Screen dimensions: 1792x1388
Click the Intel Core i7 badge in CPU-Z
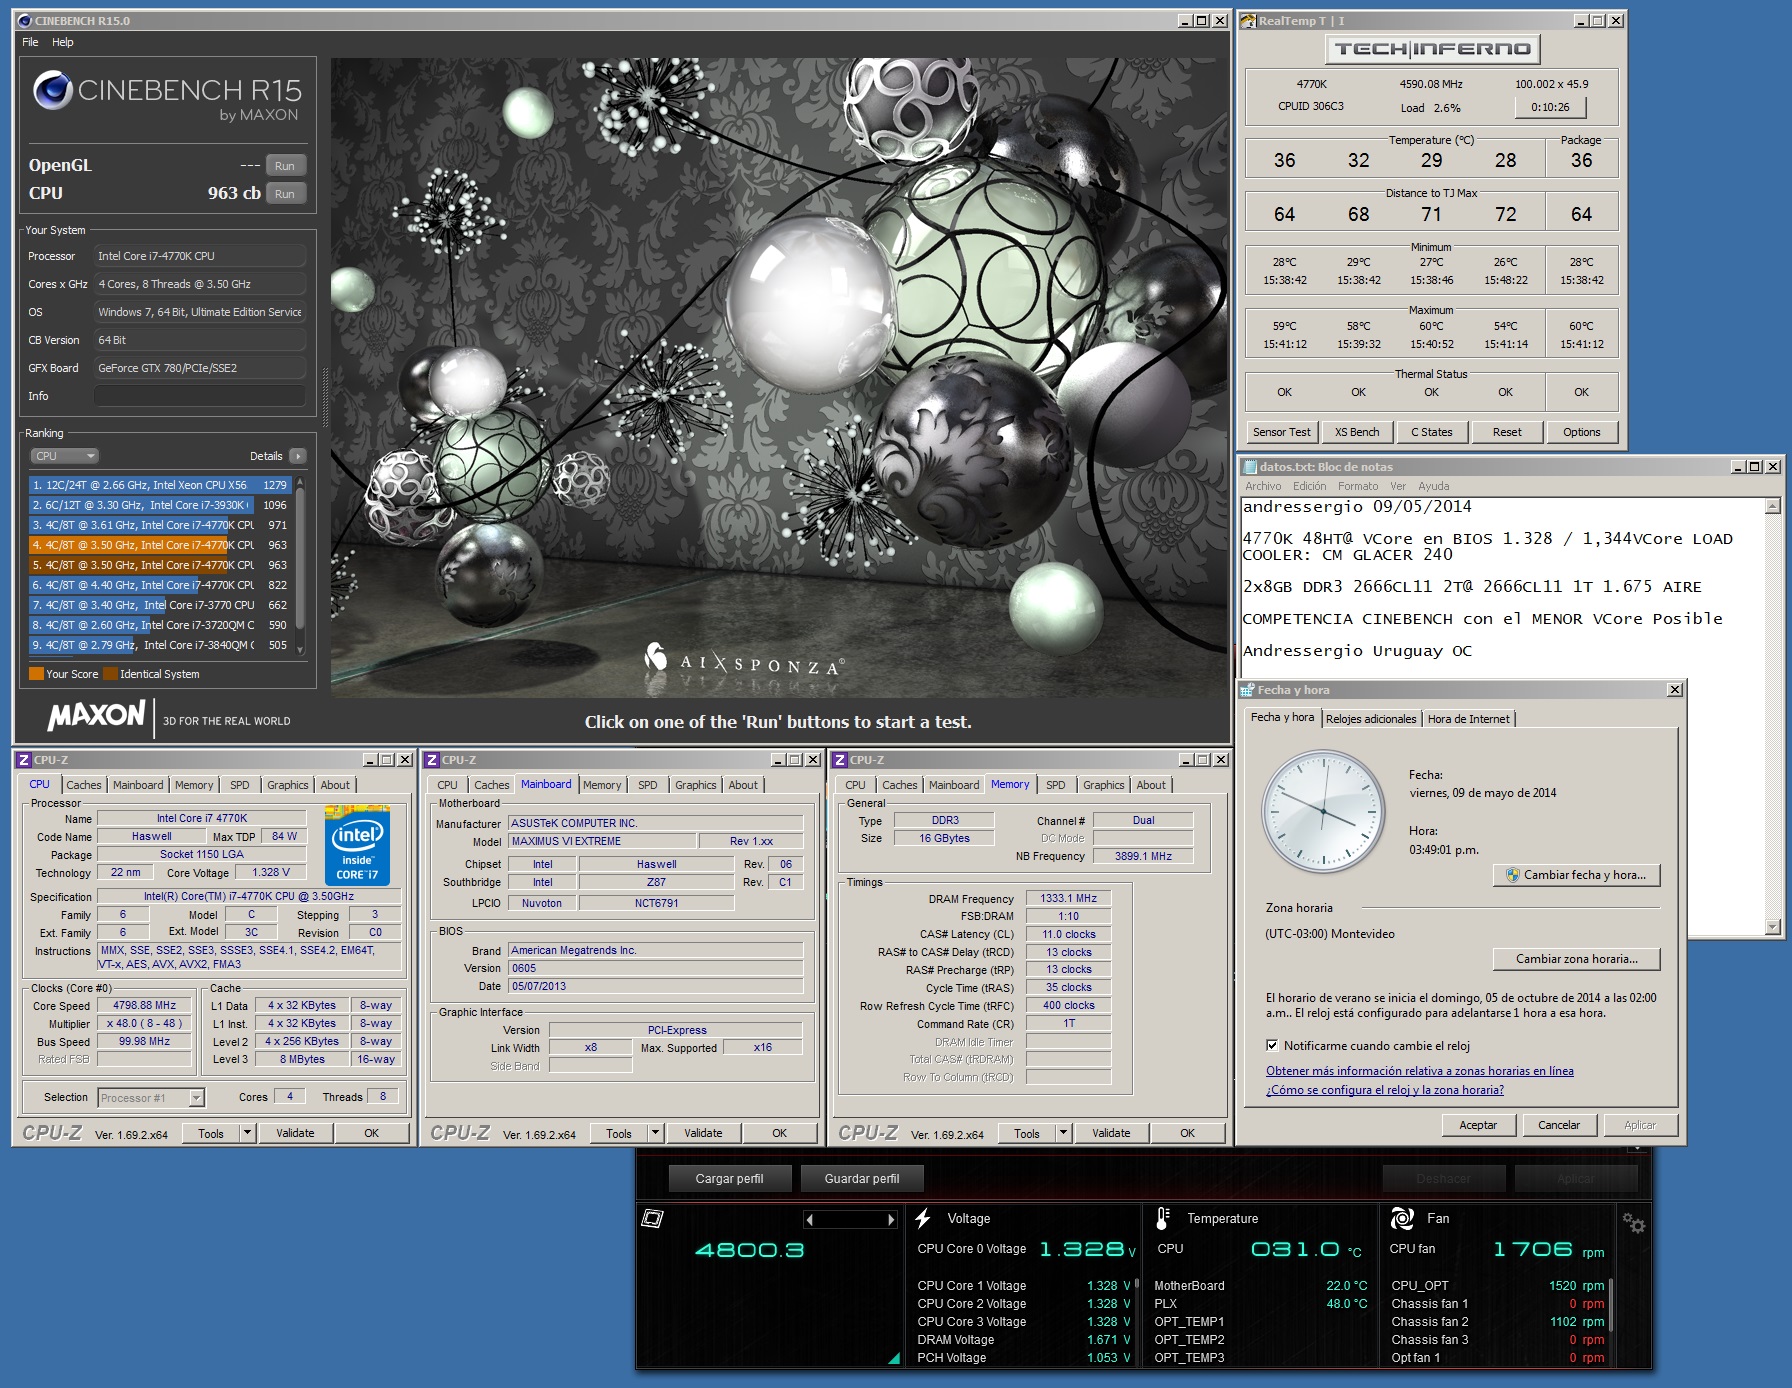358,846
